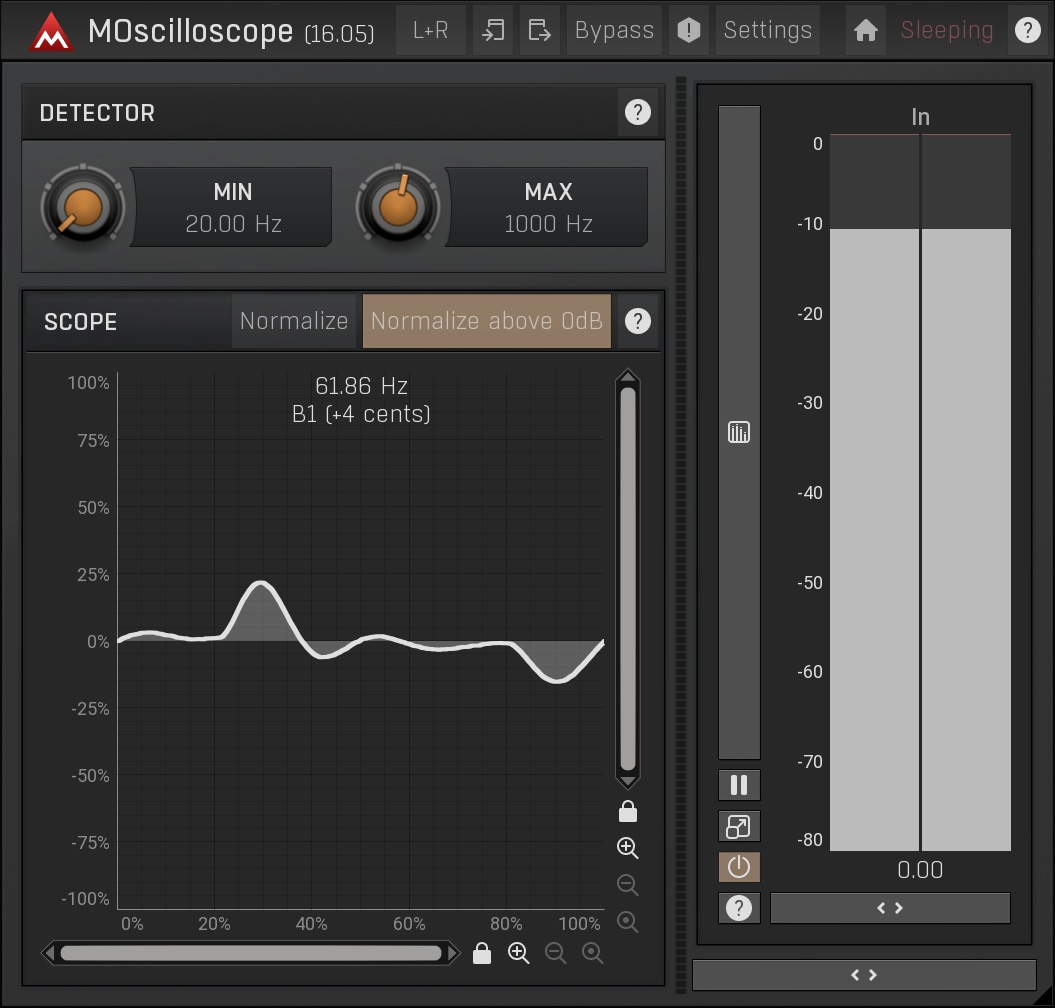Click vertical zoom out magnifier
The image size is (1055, 1008).
(628, 884)
